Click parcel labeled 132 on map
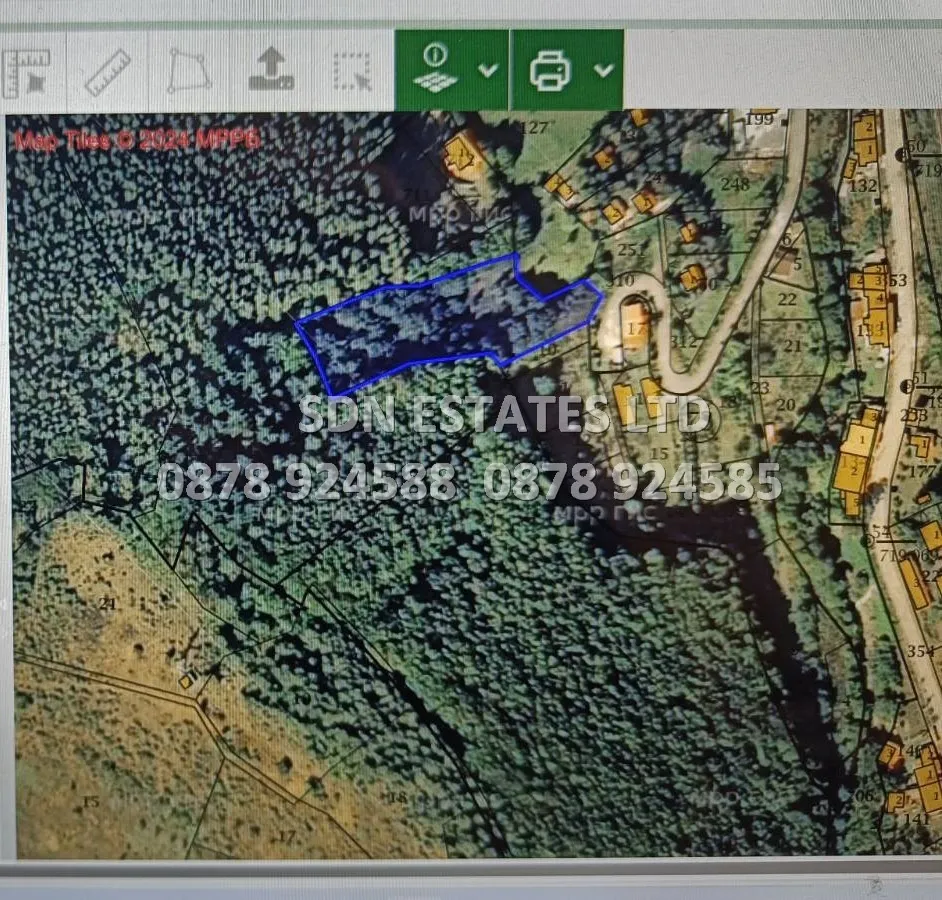The height and width of the screenshot is (900, 942). click(862, 186)
